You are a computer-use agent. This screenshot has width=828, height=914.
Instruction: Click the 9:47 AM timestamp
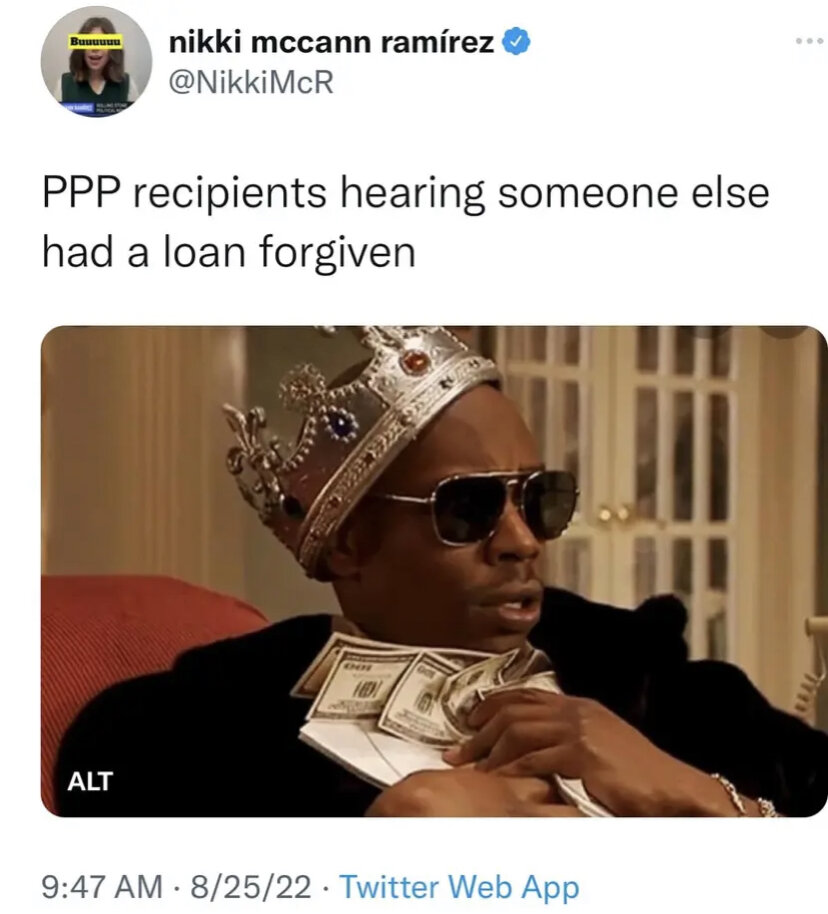pos(102,887)
